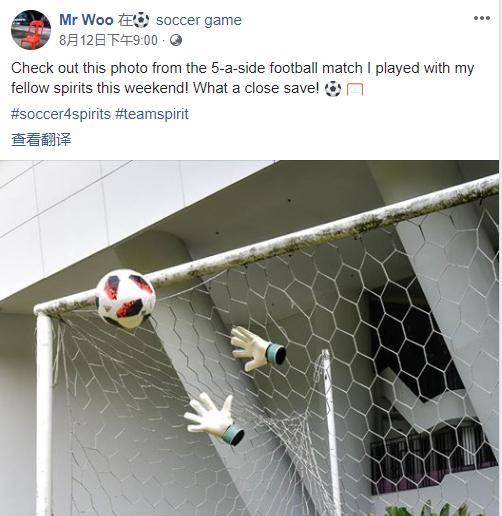502x516 pixels.
Task: Click the globe public privacy icon
Action: [x=176, y=40]
